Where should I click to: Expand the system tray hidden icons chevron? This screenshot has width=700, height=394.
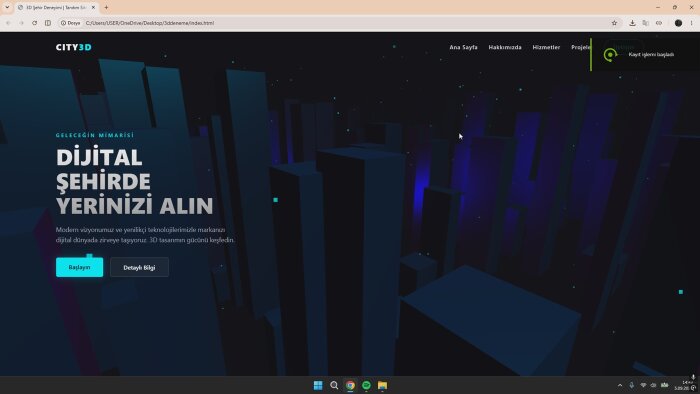[620, 385]
